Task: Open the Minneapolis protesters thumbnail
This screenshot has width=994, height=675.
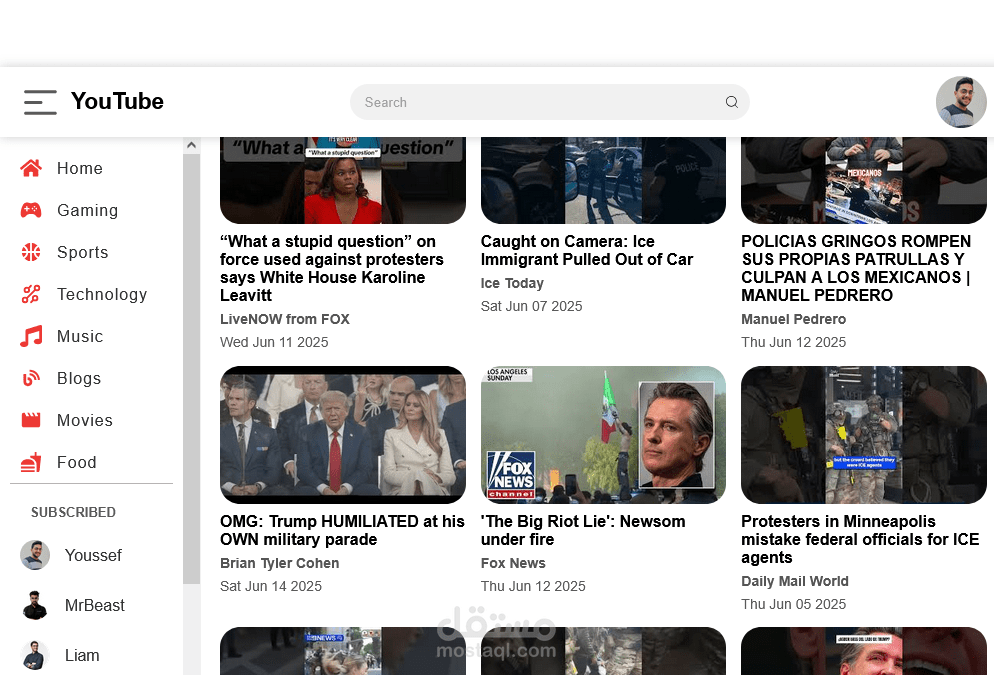Action: (864, 435)
